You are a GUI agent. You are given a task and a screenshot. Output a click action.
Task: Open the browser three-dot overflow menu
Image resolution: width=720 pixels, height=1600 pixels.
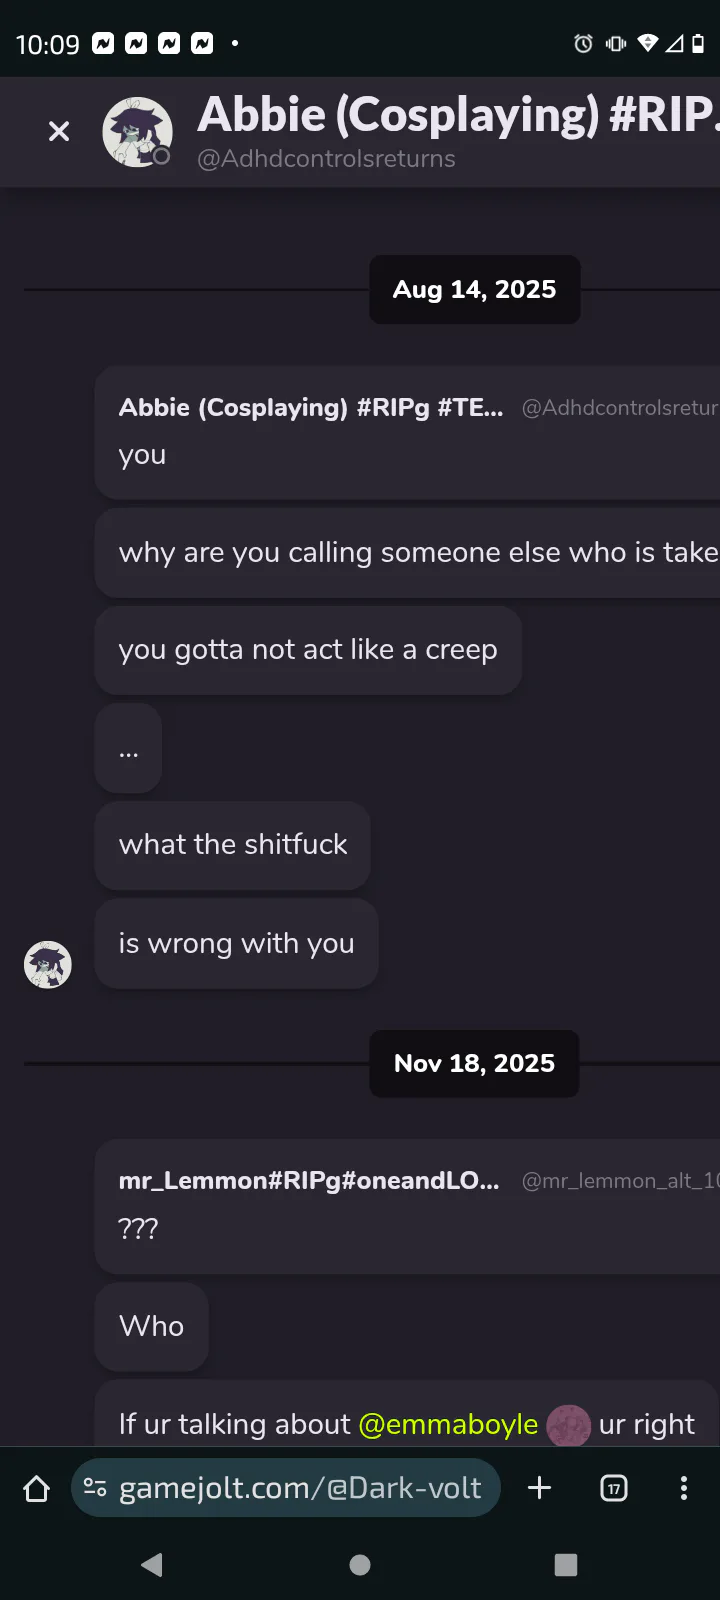click(x=684, y=1488)
